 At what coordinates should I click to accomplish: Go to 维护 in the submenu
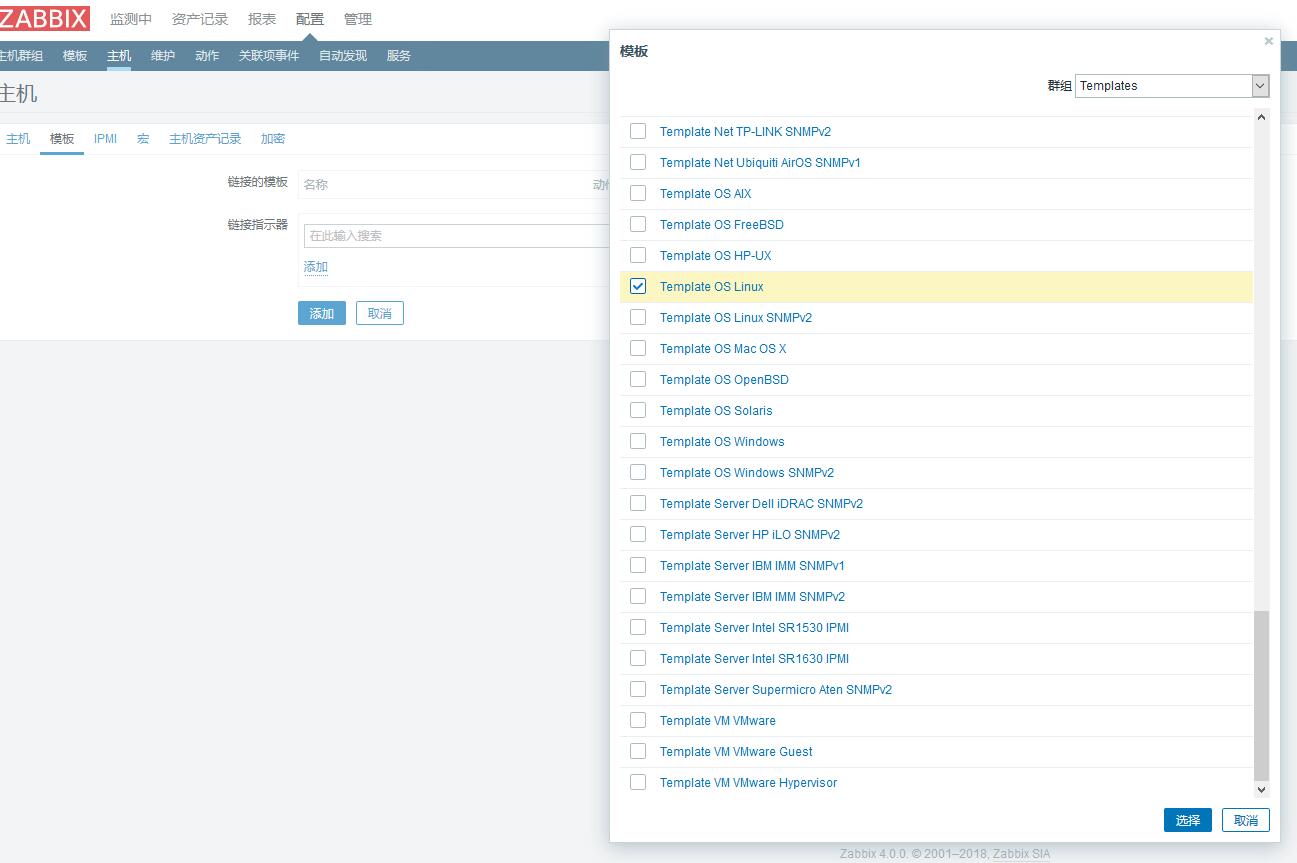point(163,56)
